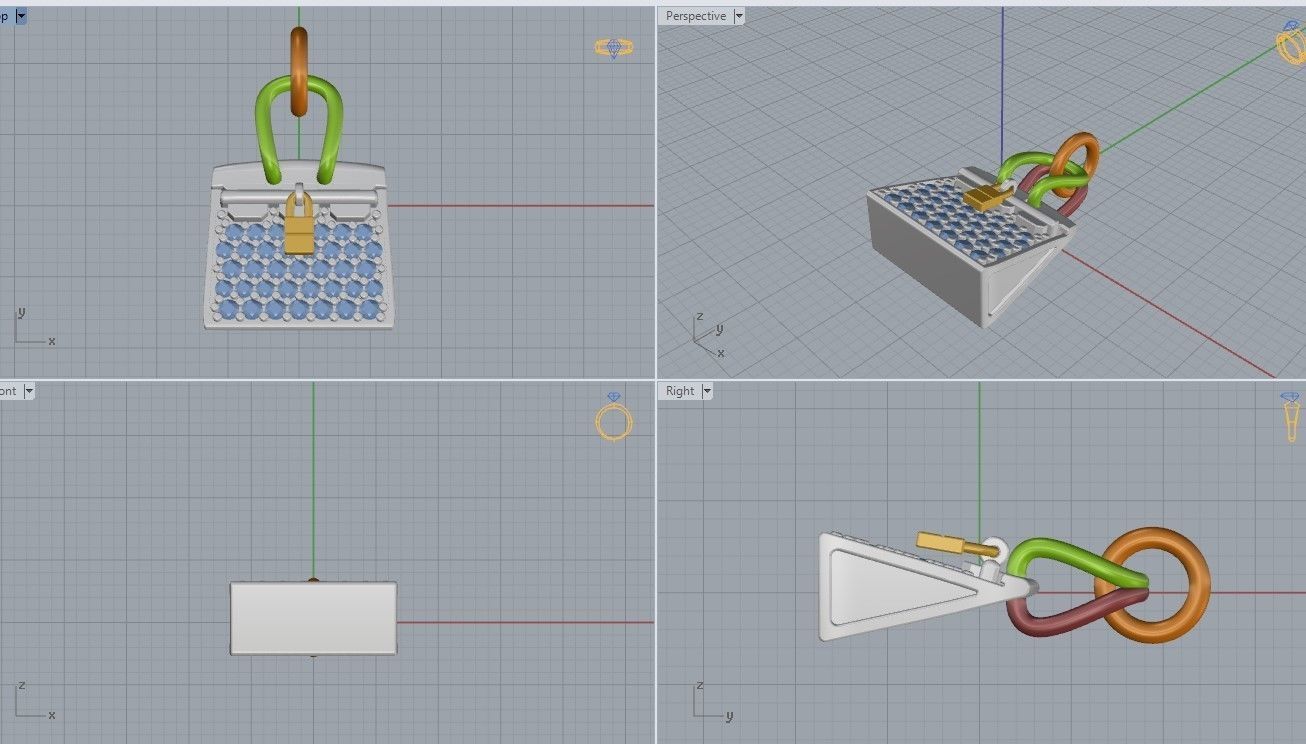This screenshot has height=744, width=1306.
Task: Click the Right viewport title label
Action: point(680,391)
